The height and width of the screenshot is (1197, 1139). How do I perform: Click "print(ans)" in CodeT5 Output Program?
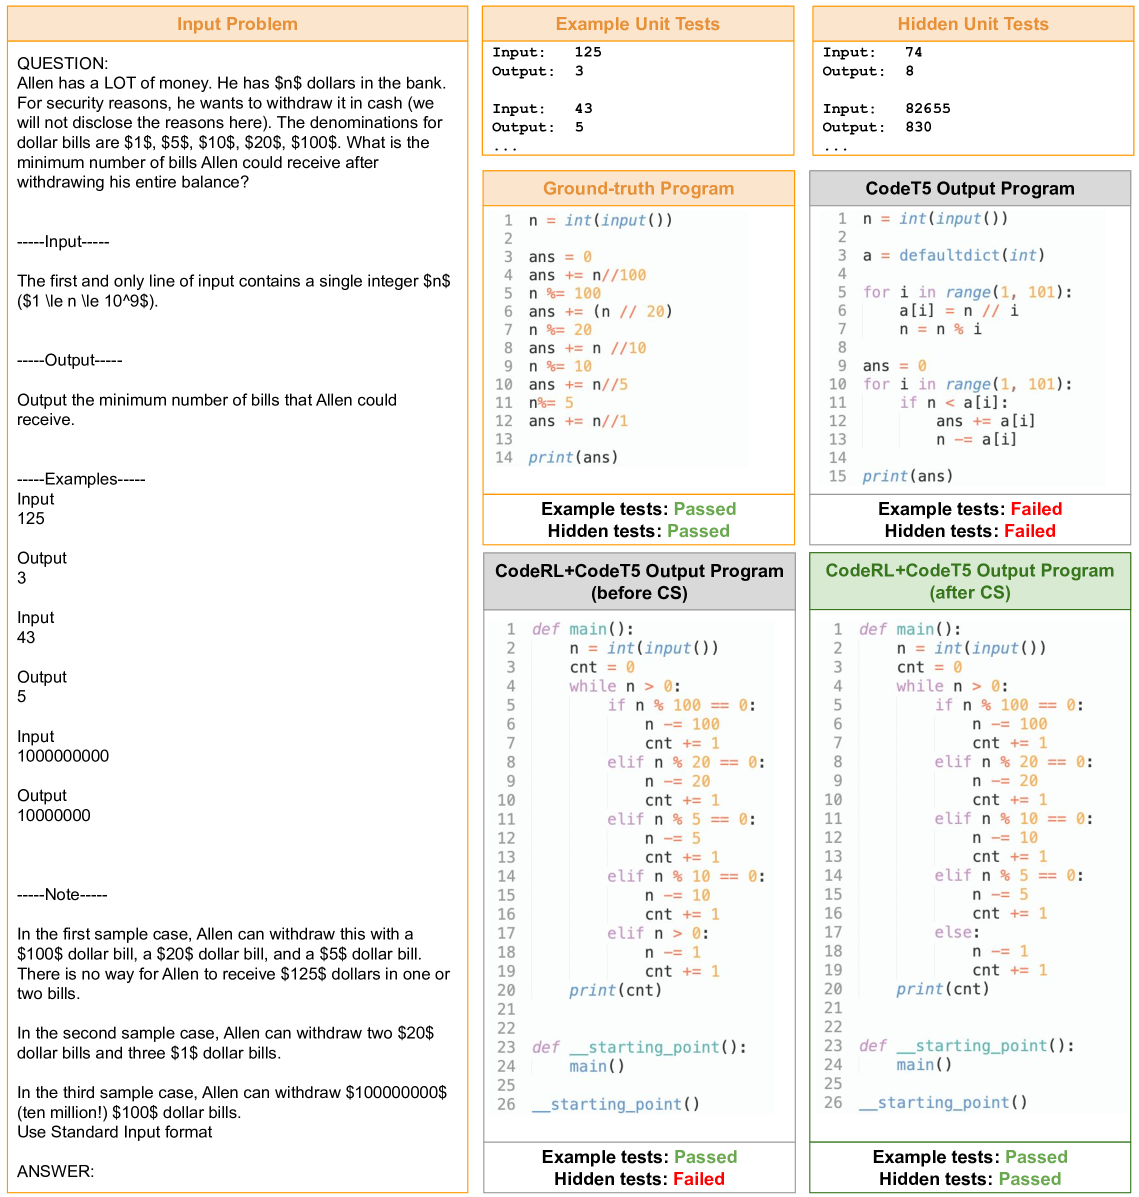coord(908,476)
